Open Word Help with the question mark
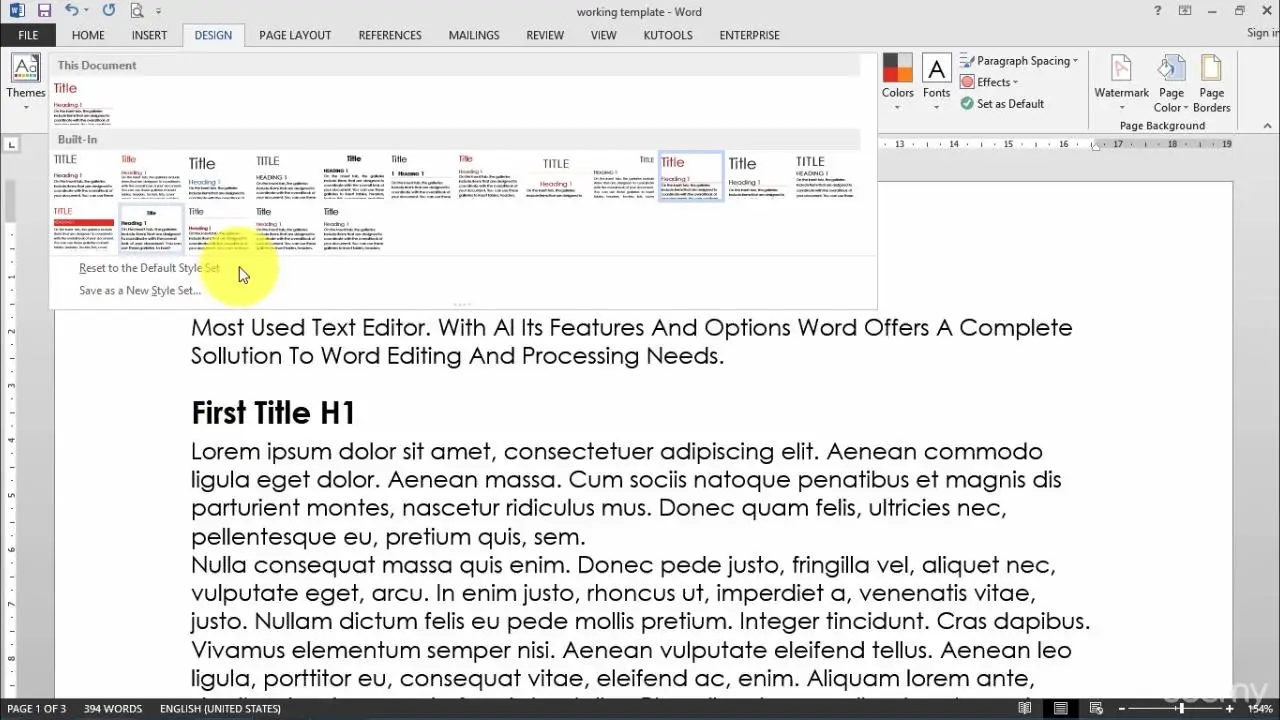This screenshot has width=1280, height=720. pos(1158,11)
